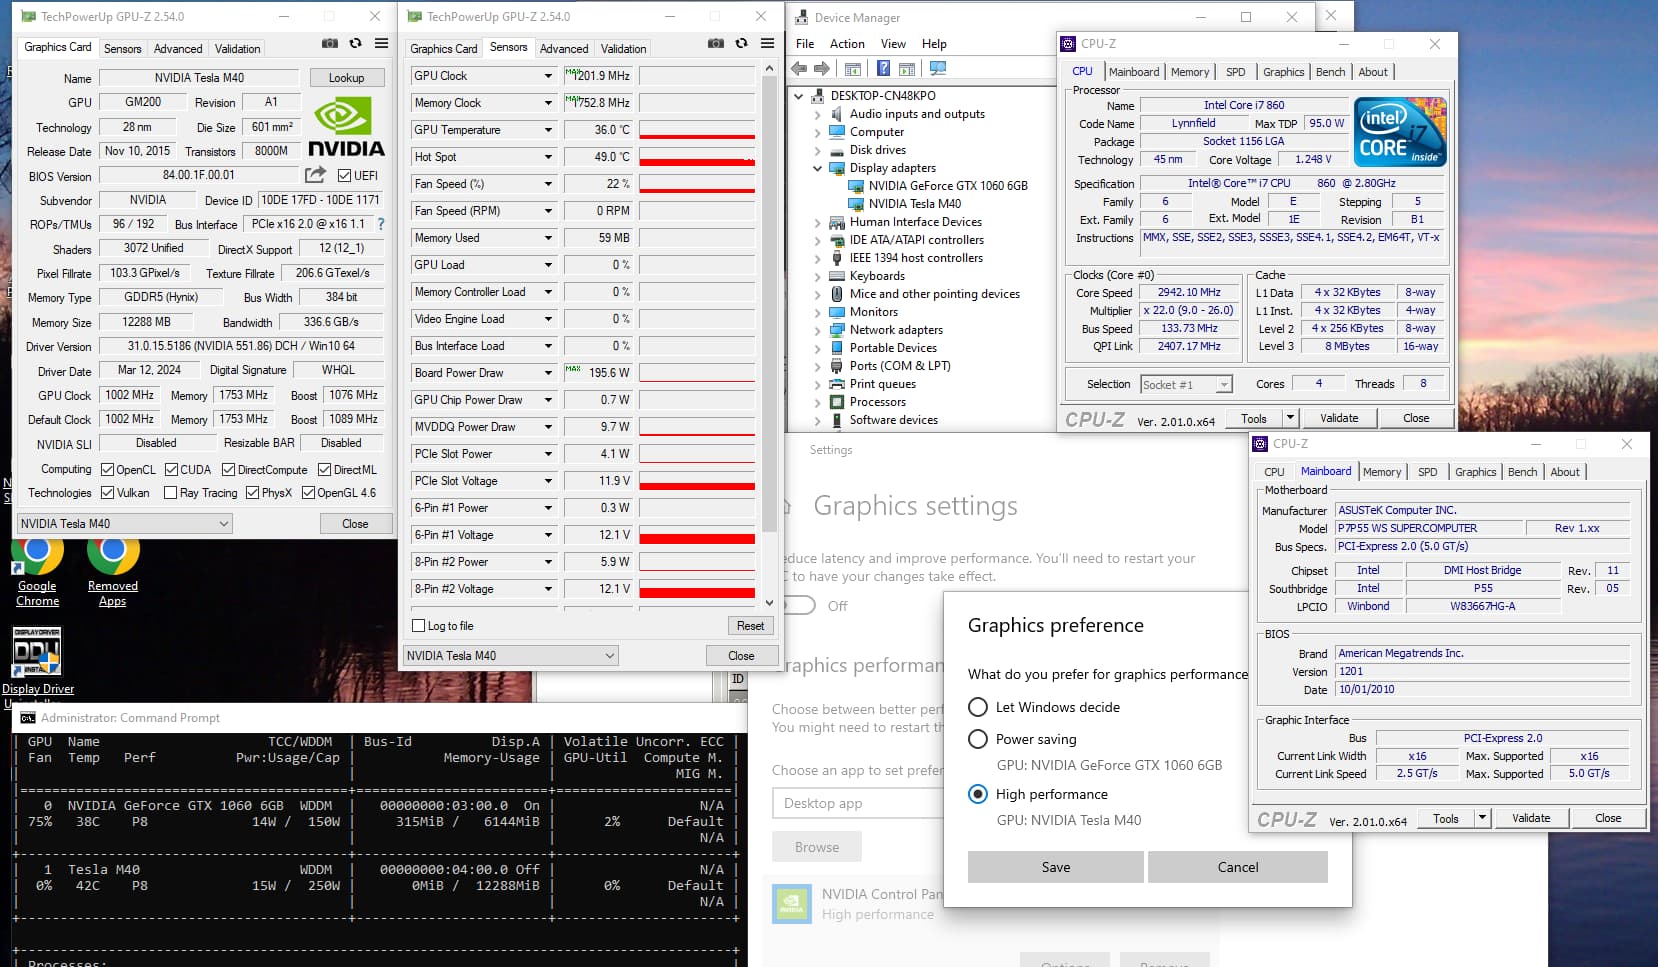
Task: Select NVIDIA Tesla M40 under Display adapters
Action: point(914,204)
